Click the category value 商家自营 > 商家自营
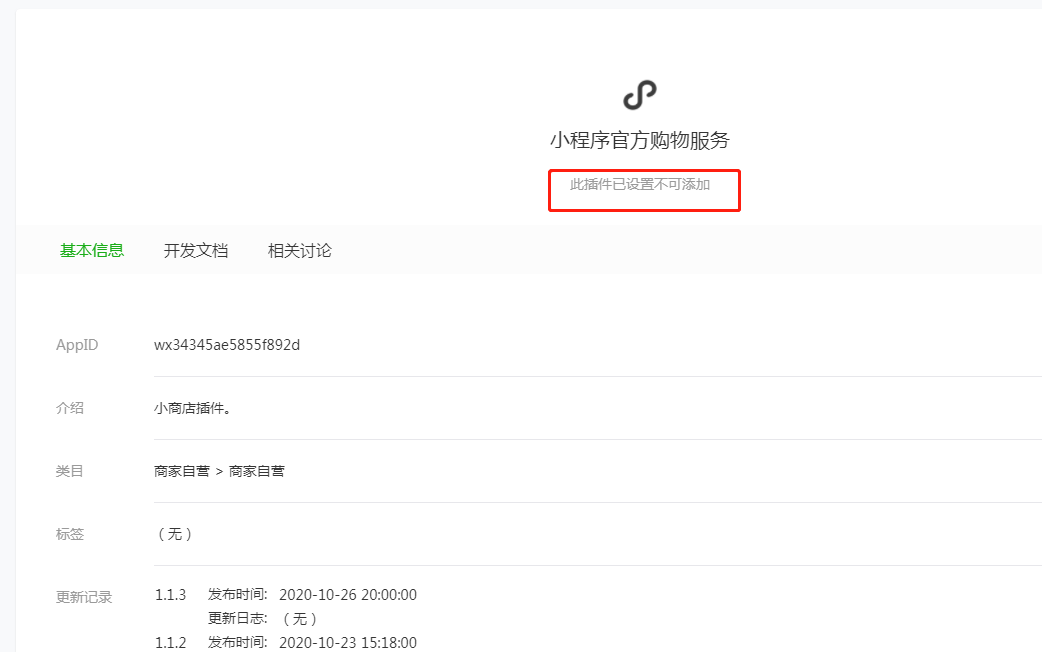Screen dimensions: 1042x652 (x=219, y=471)
